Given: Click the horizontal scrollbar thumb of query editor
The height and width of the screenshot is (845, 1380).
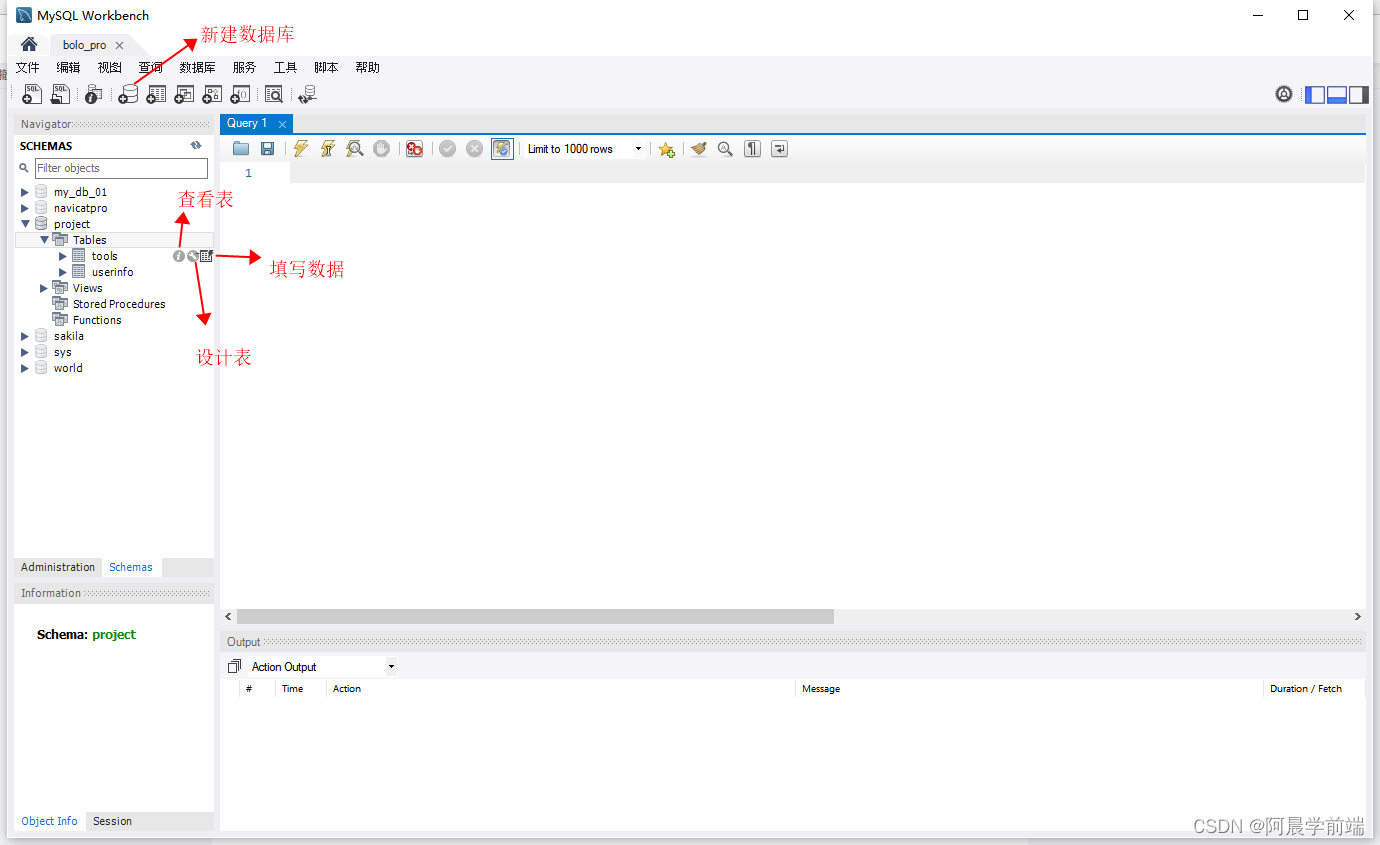Looking at the screenshot, I should pos(535,617).
